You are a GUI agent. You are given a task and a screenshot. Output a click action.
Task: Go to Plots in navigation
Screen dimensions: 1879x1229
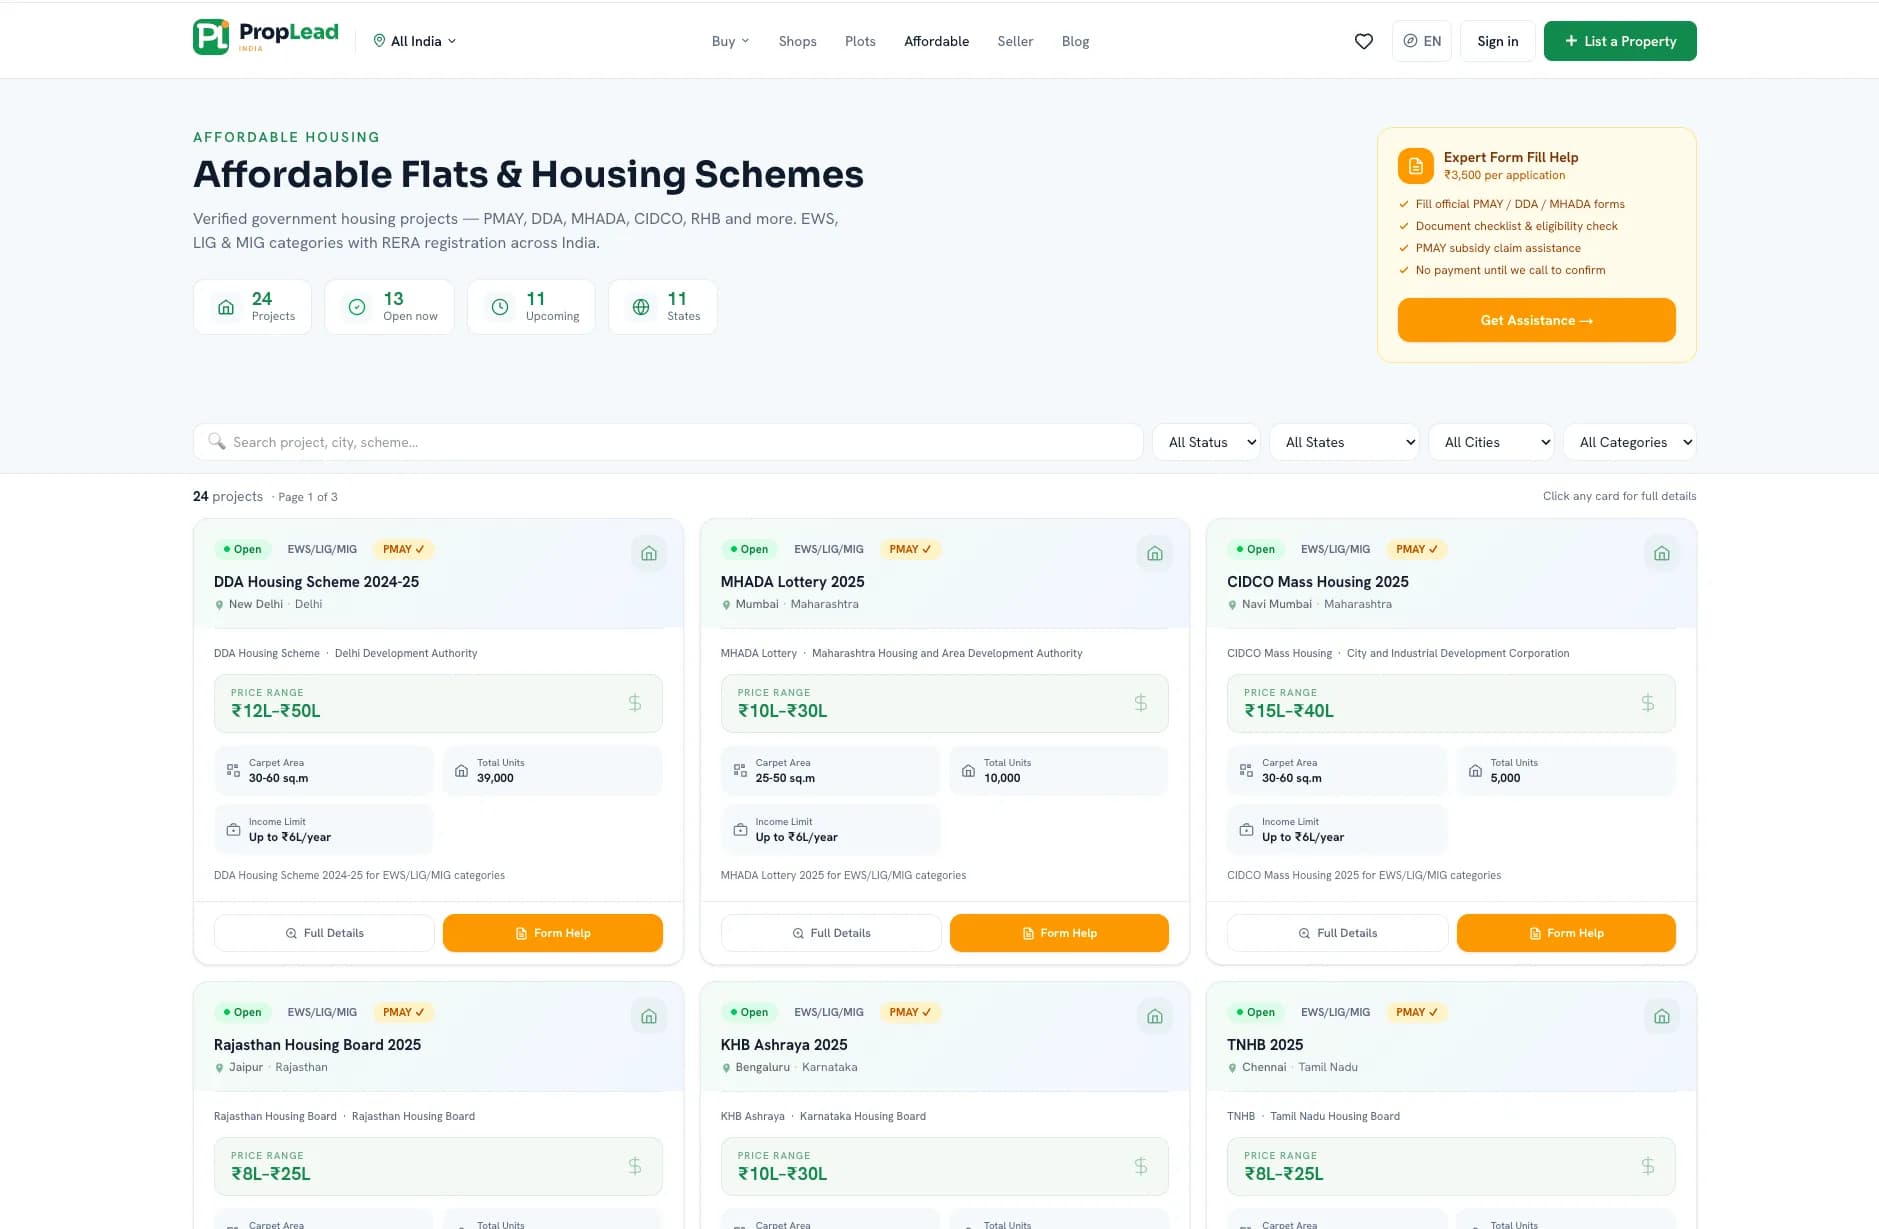pyautogui.click(x=860, y=41)
